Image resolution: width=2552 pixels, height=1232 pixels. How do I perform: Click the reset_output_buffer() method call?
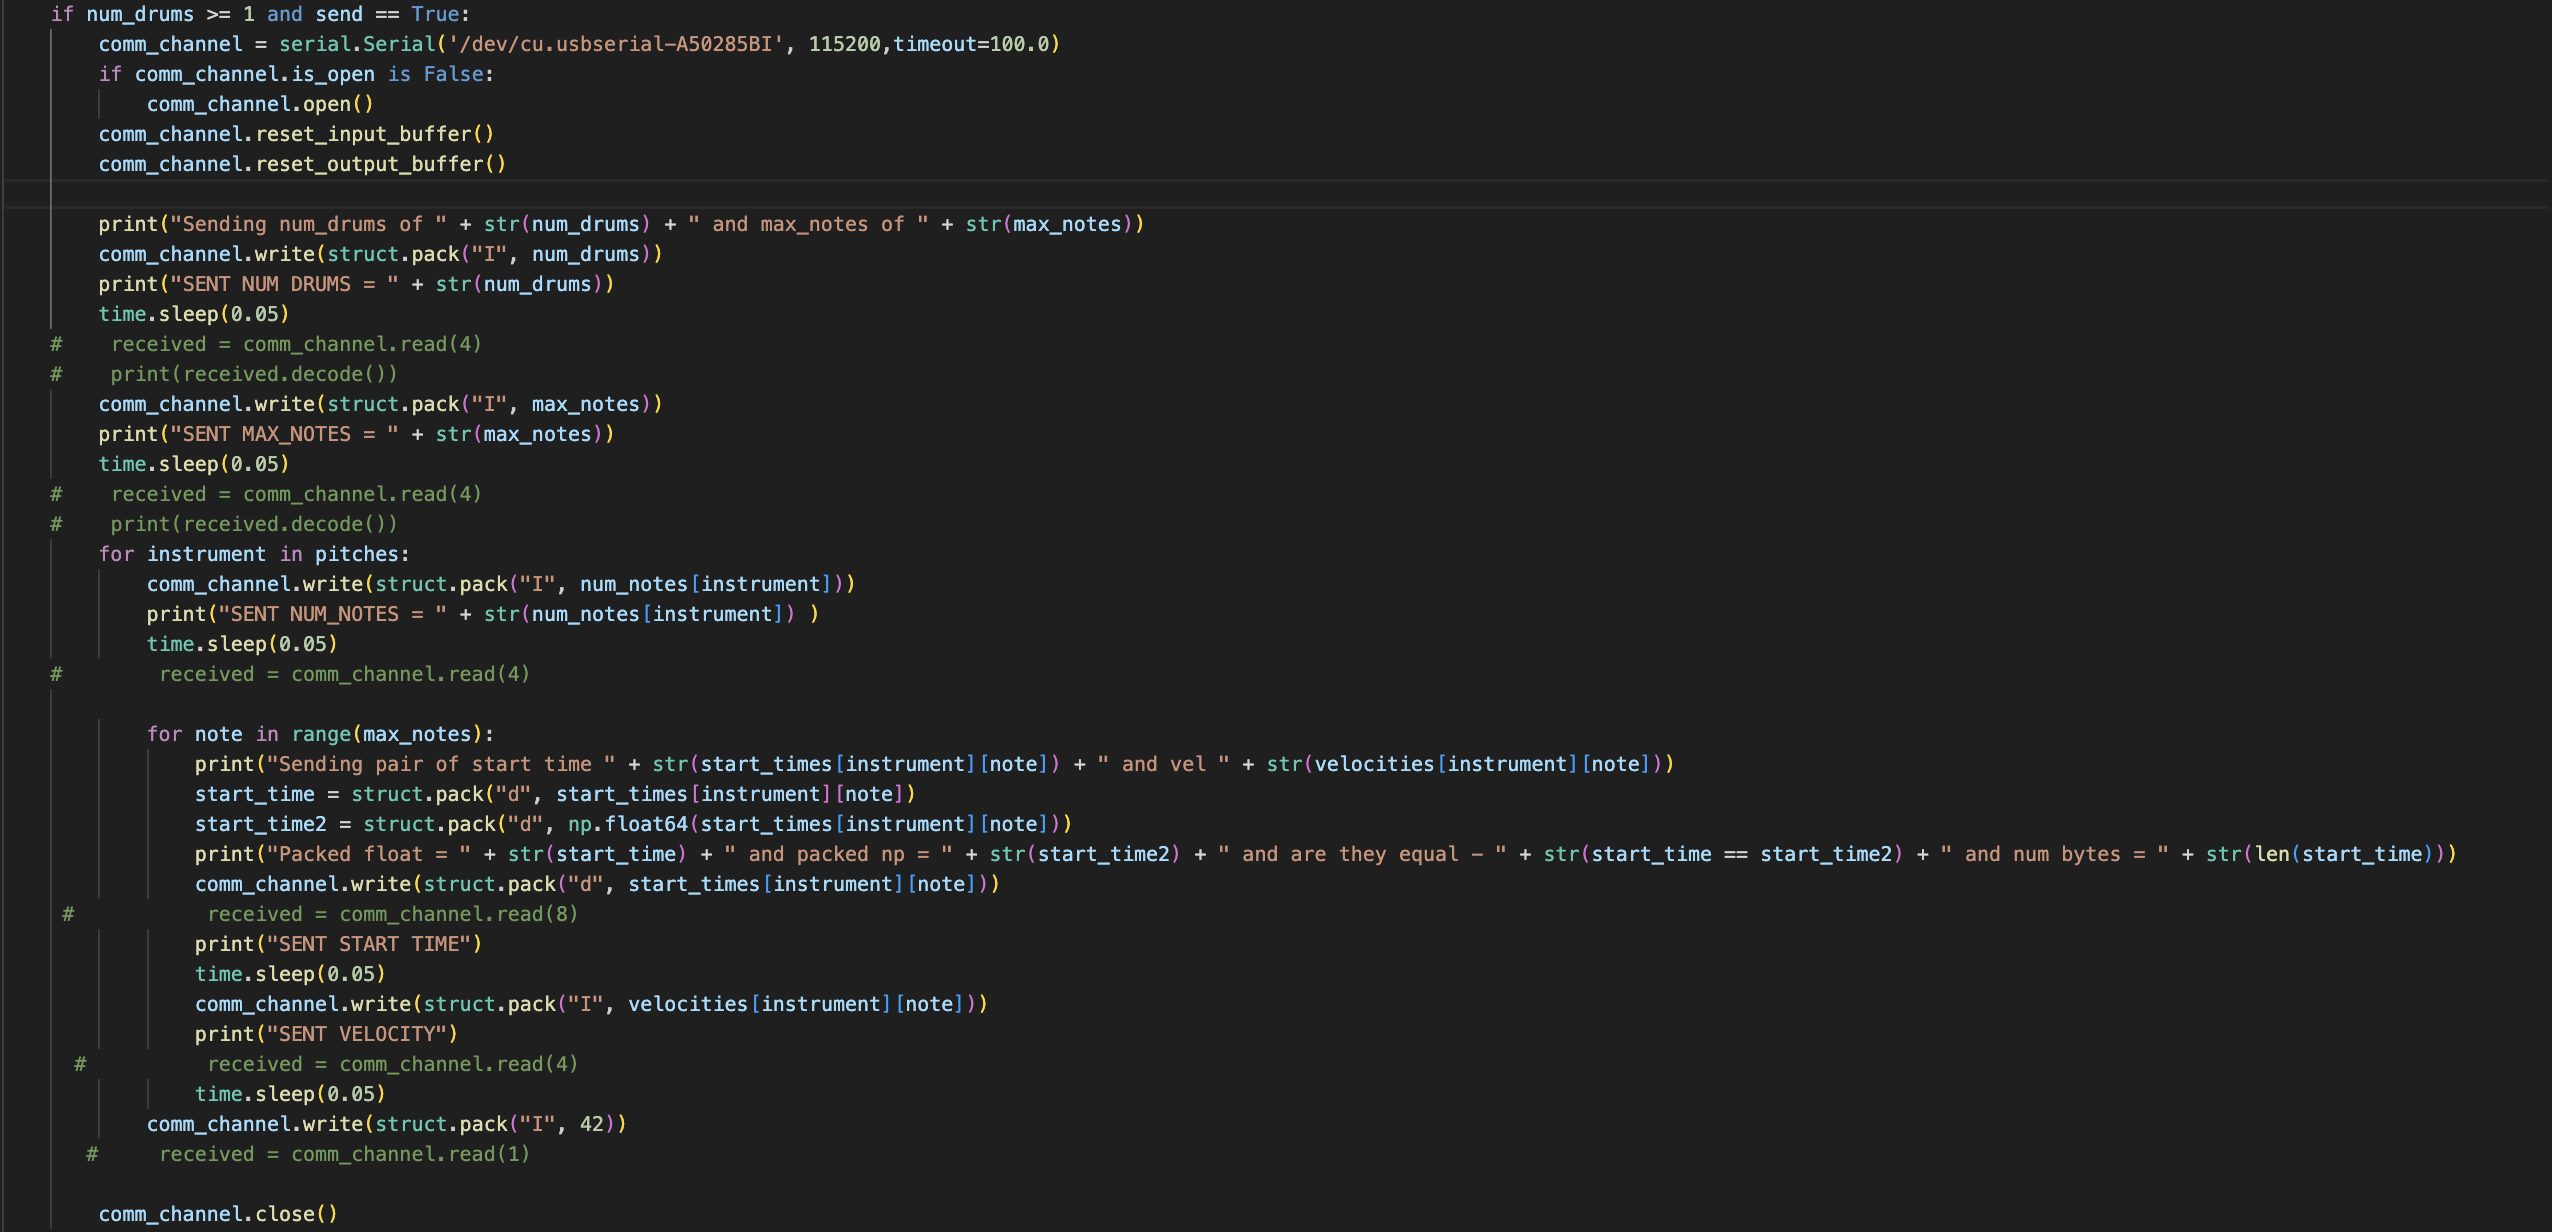click(x=380, y=164)
